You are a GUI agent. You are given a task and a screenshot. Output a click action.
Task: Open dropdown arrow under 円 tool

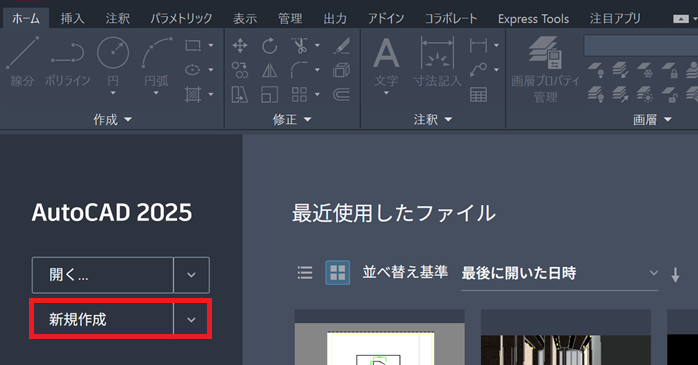[113, 93]
